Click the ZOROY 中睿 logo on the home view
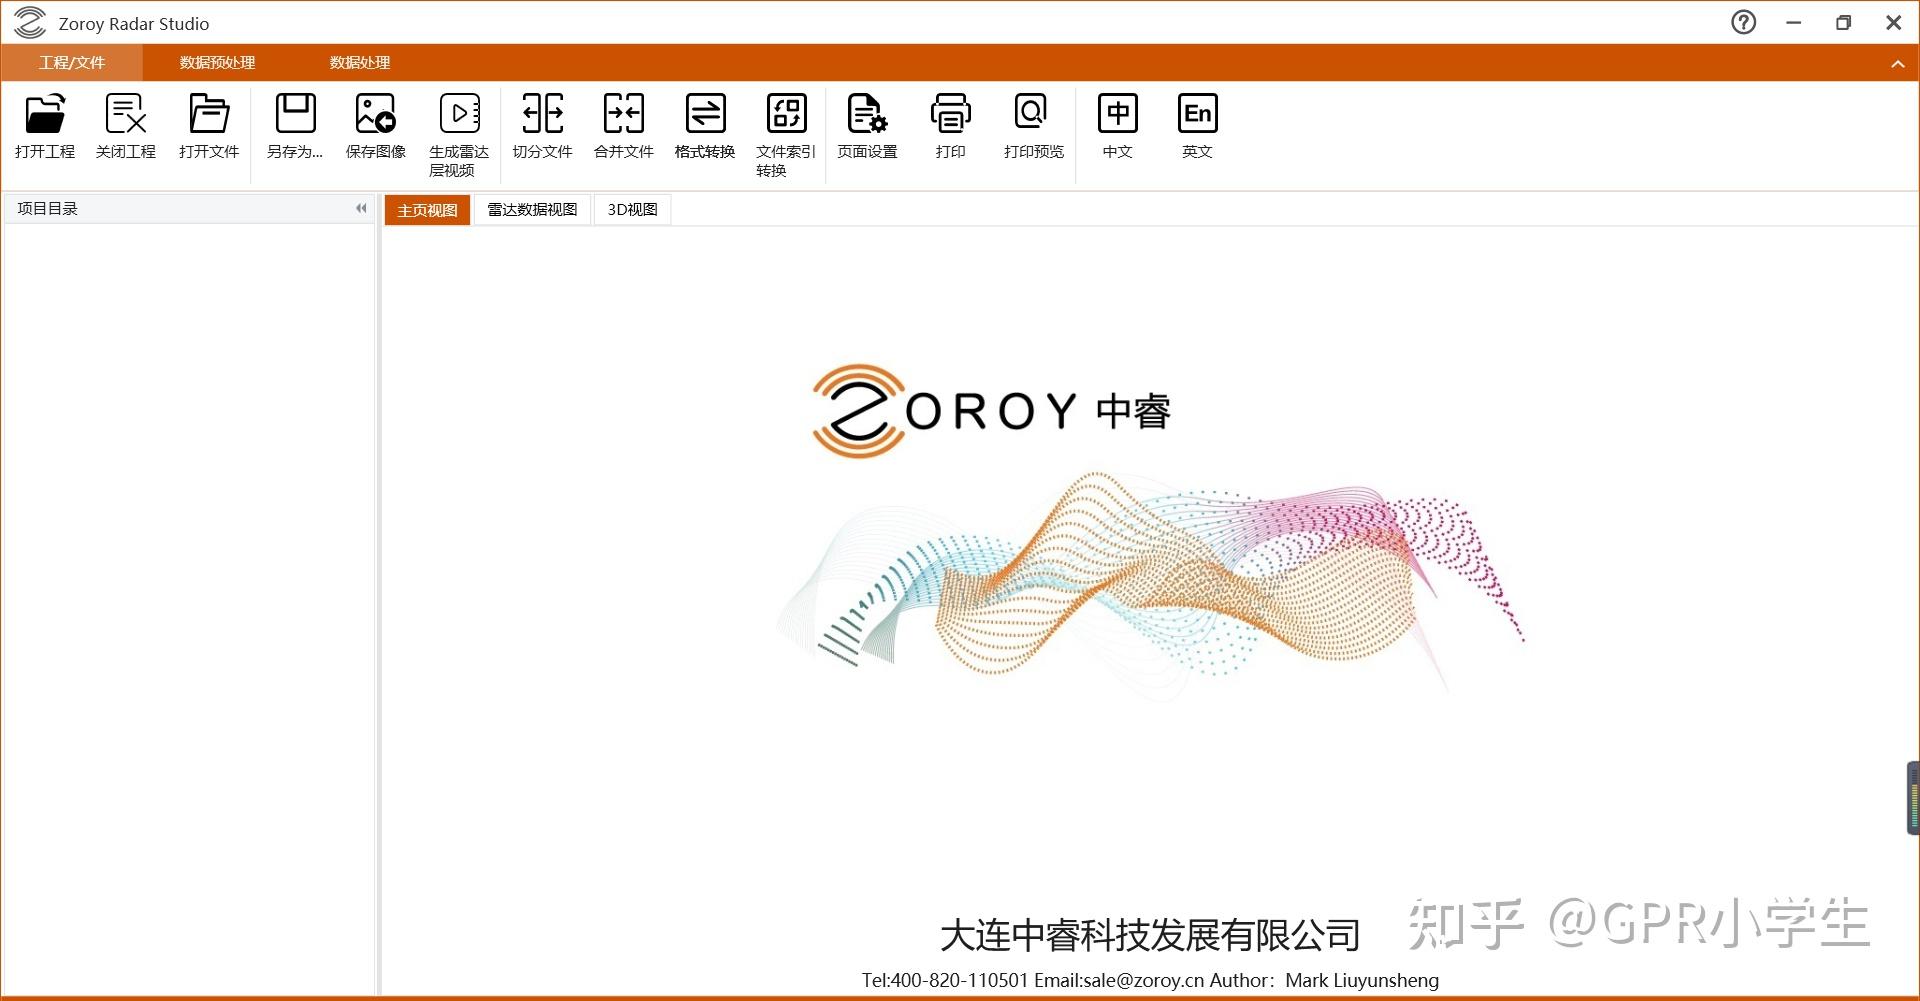 (991, 411)
